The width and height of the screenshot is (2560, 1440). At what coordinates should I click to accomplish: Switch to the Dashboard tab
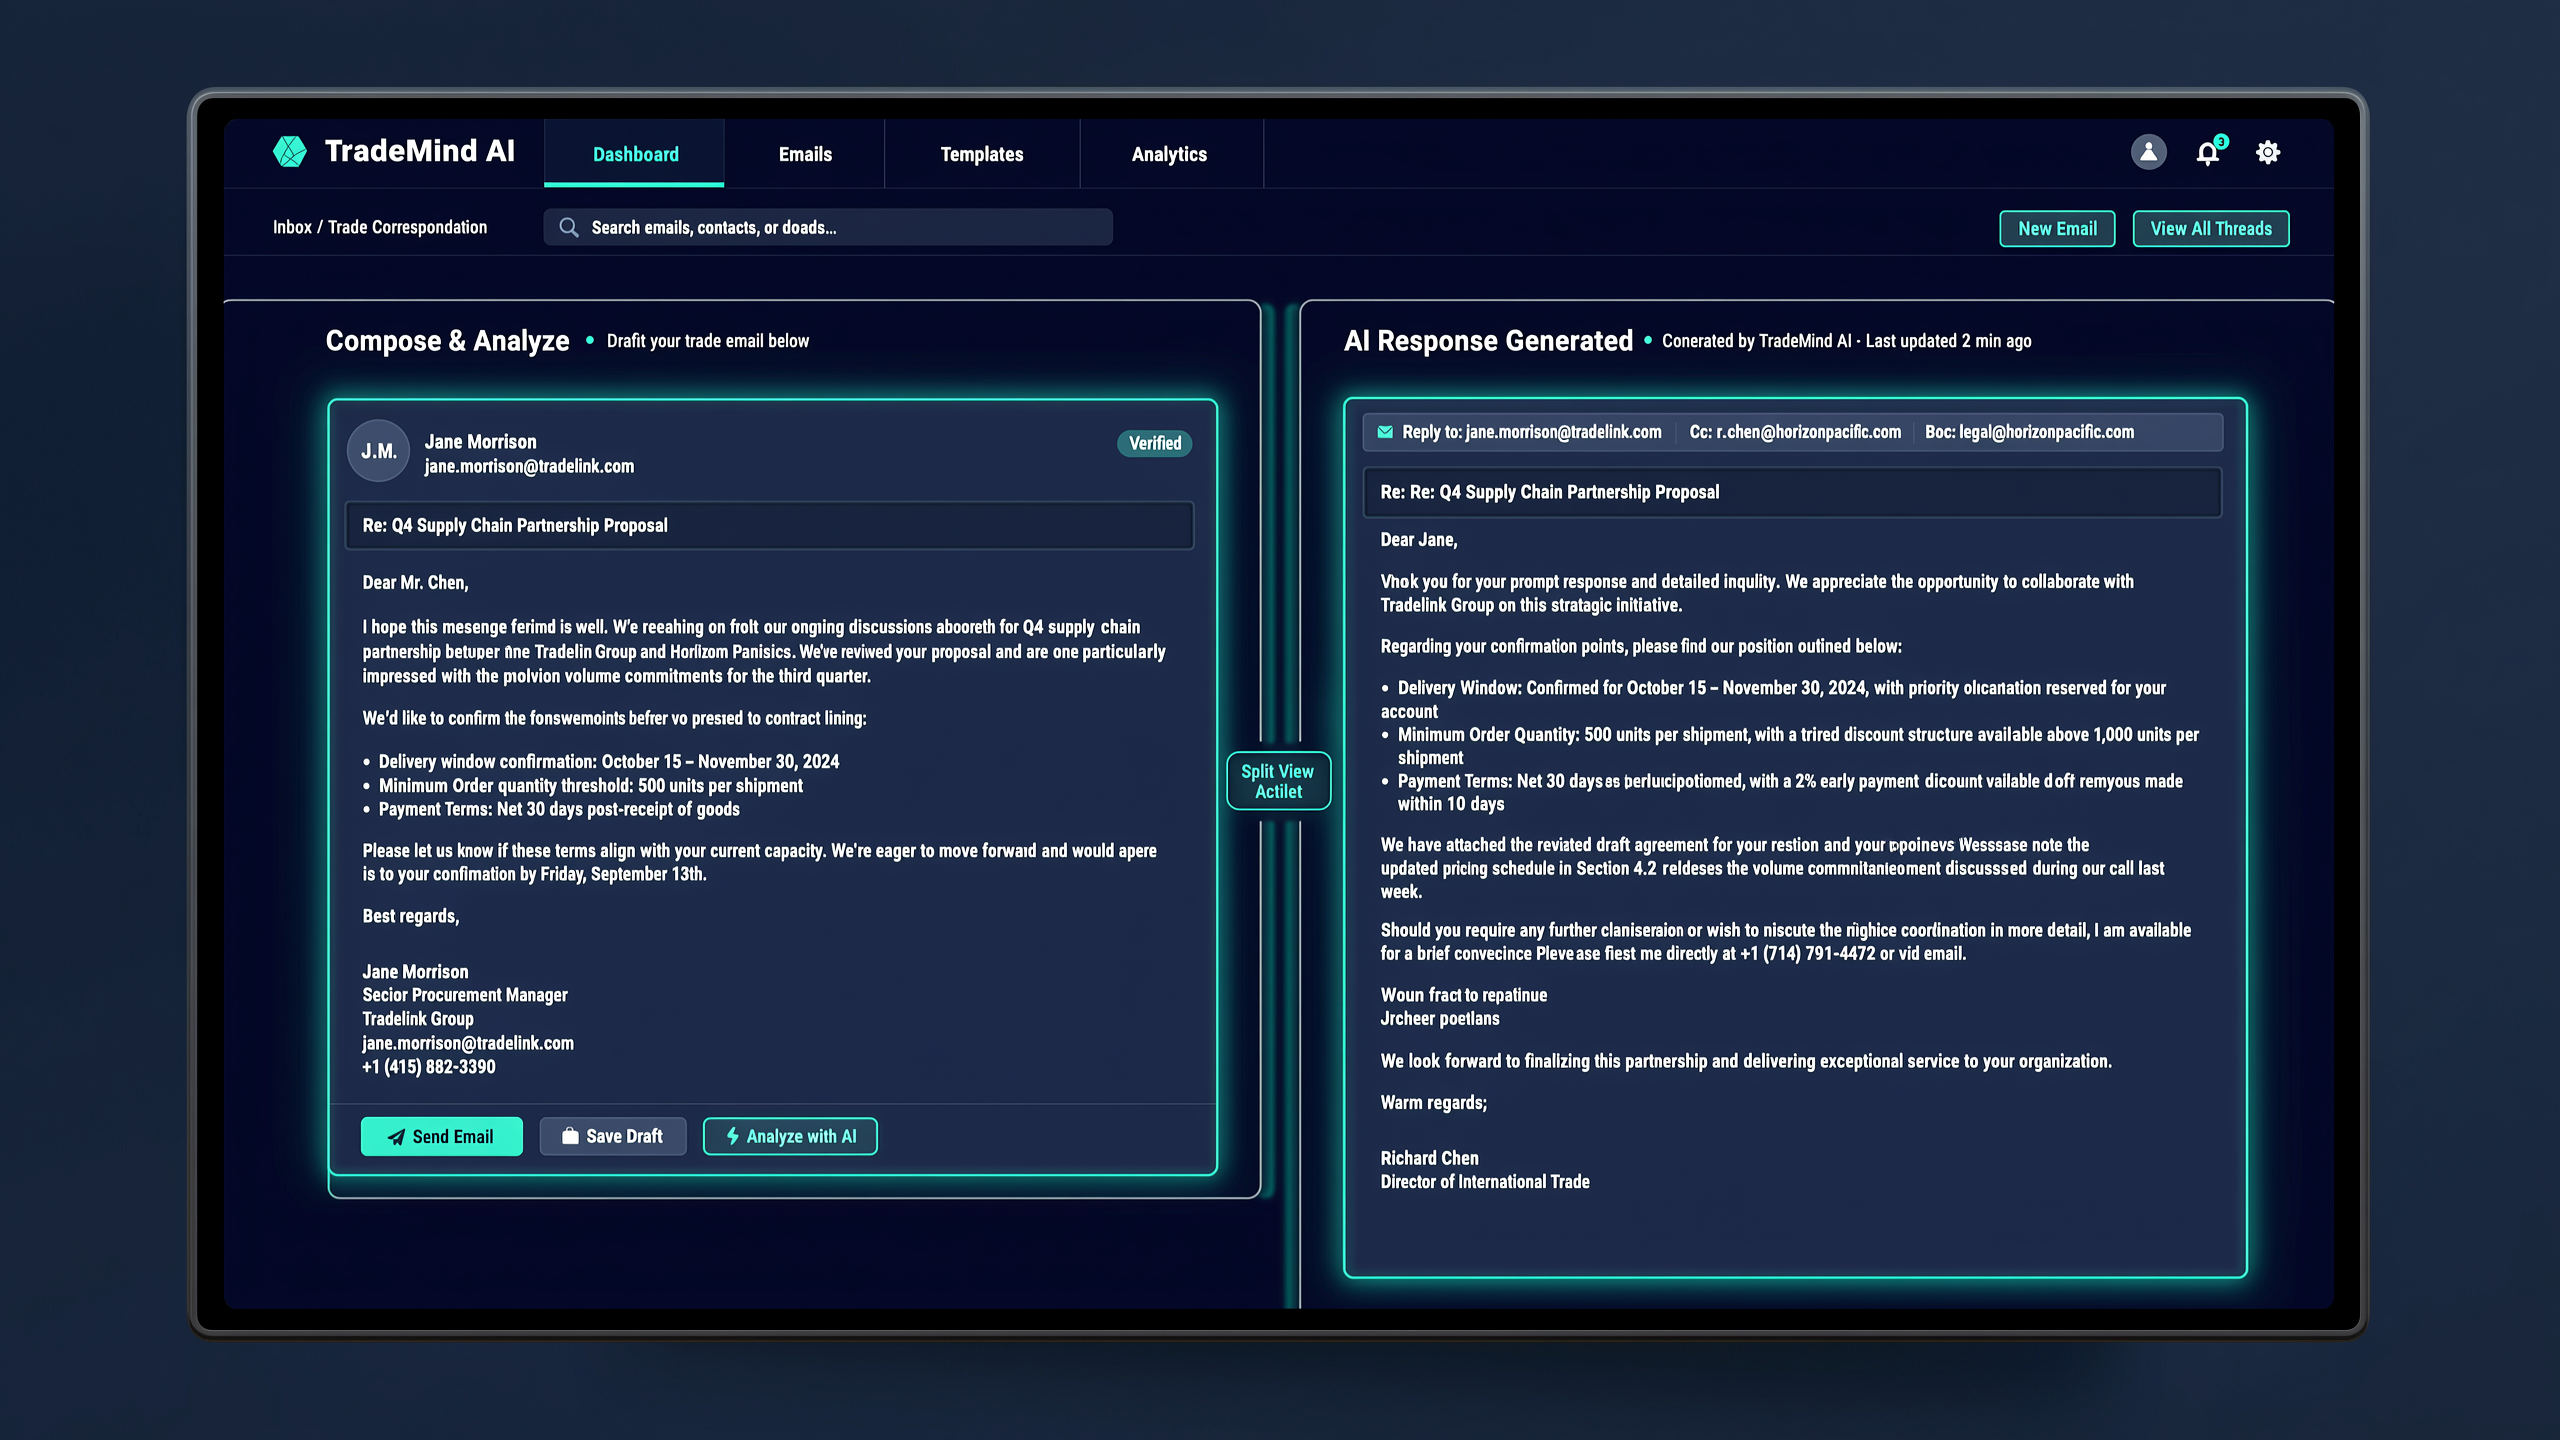pyautogui.click(x=635, y=154)
